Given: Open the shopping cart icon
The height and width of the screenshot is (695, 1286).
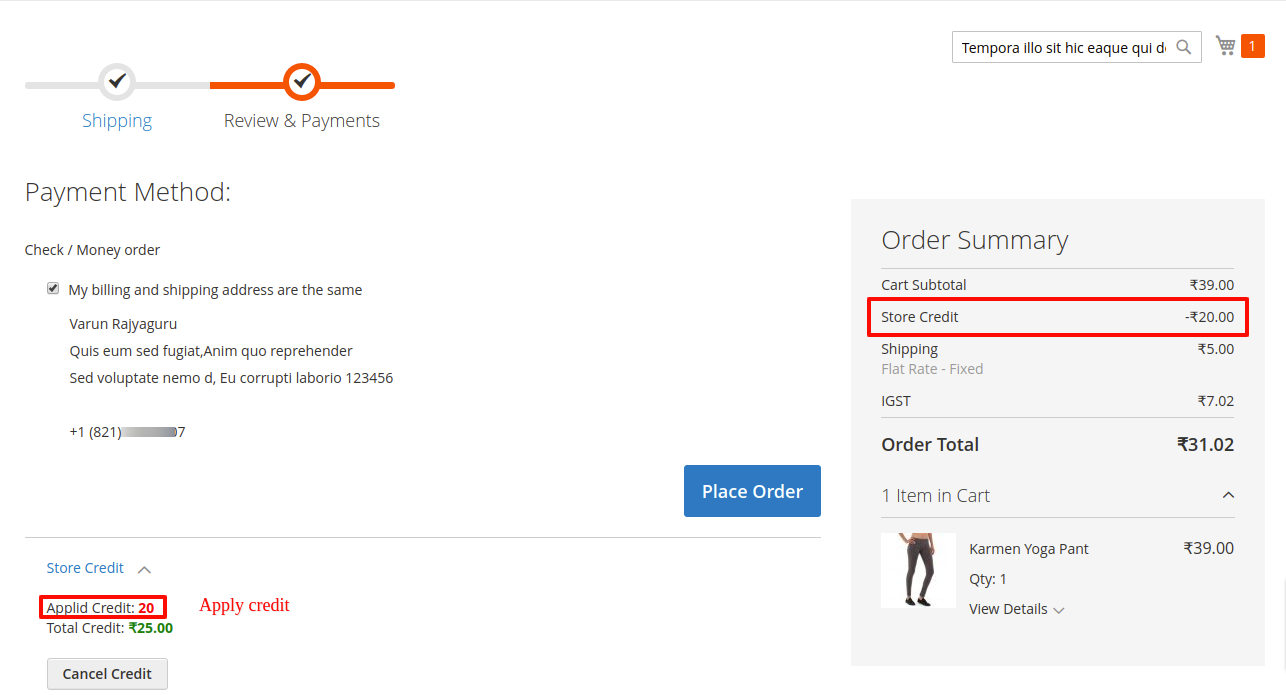Looking at the screenshot, I should [x=1225, y=45].
